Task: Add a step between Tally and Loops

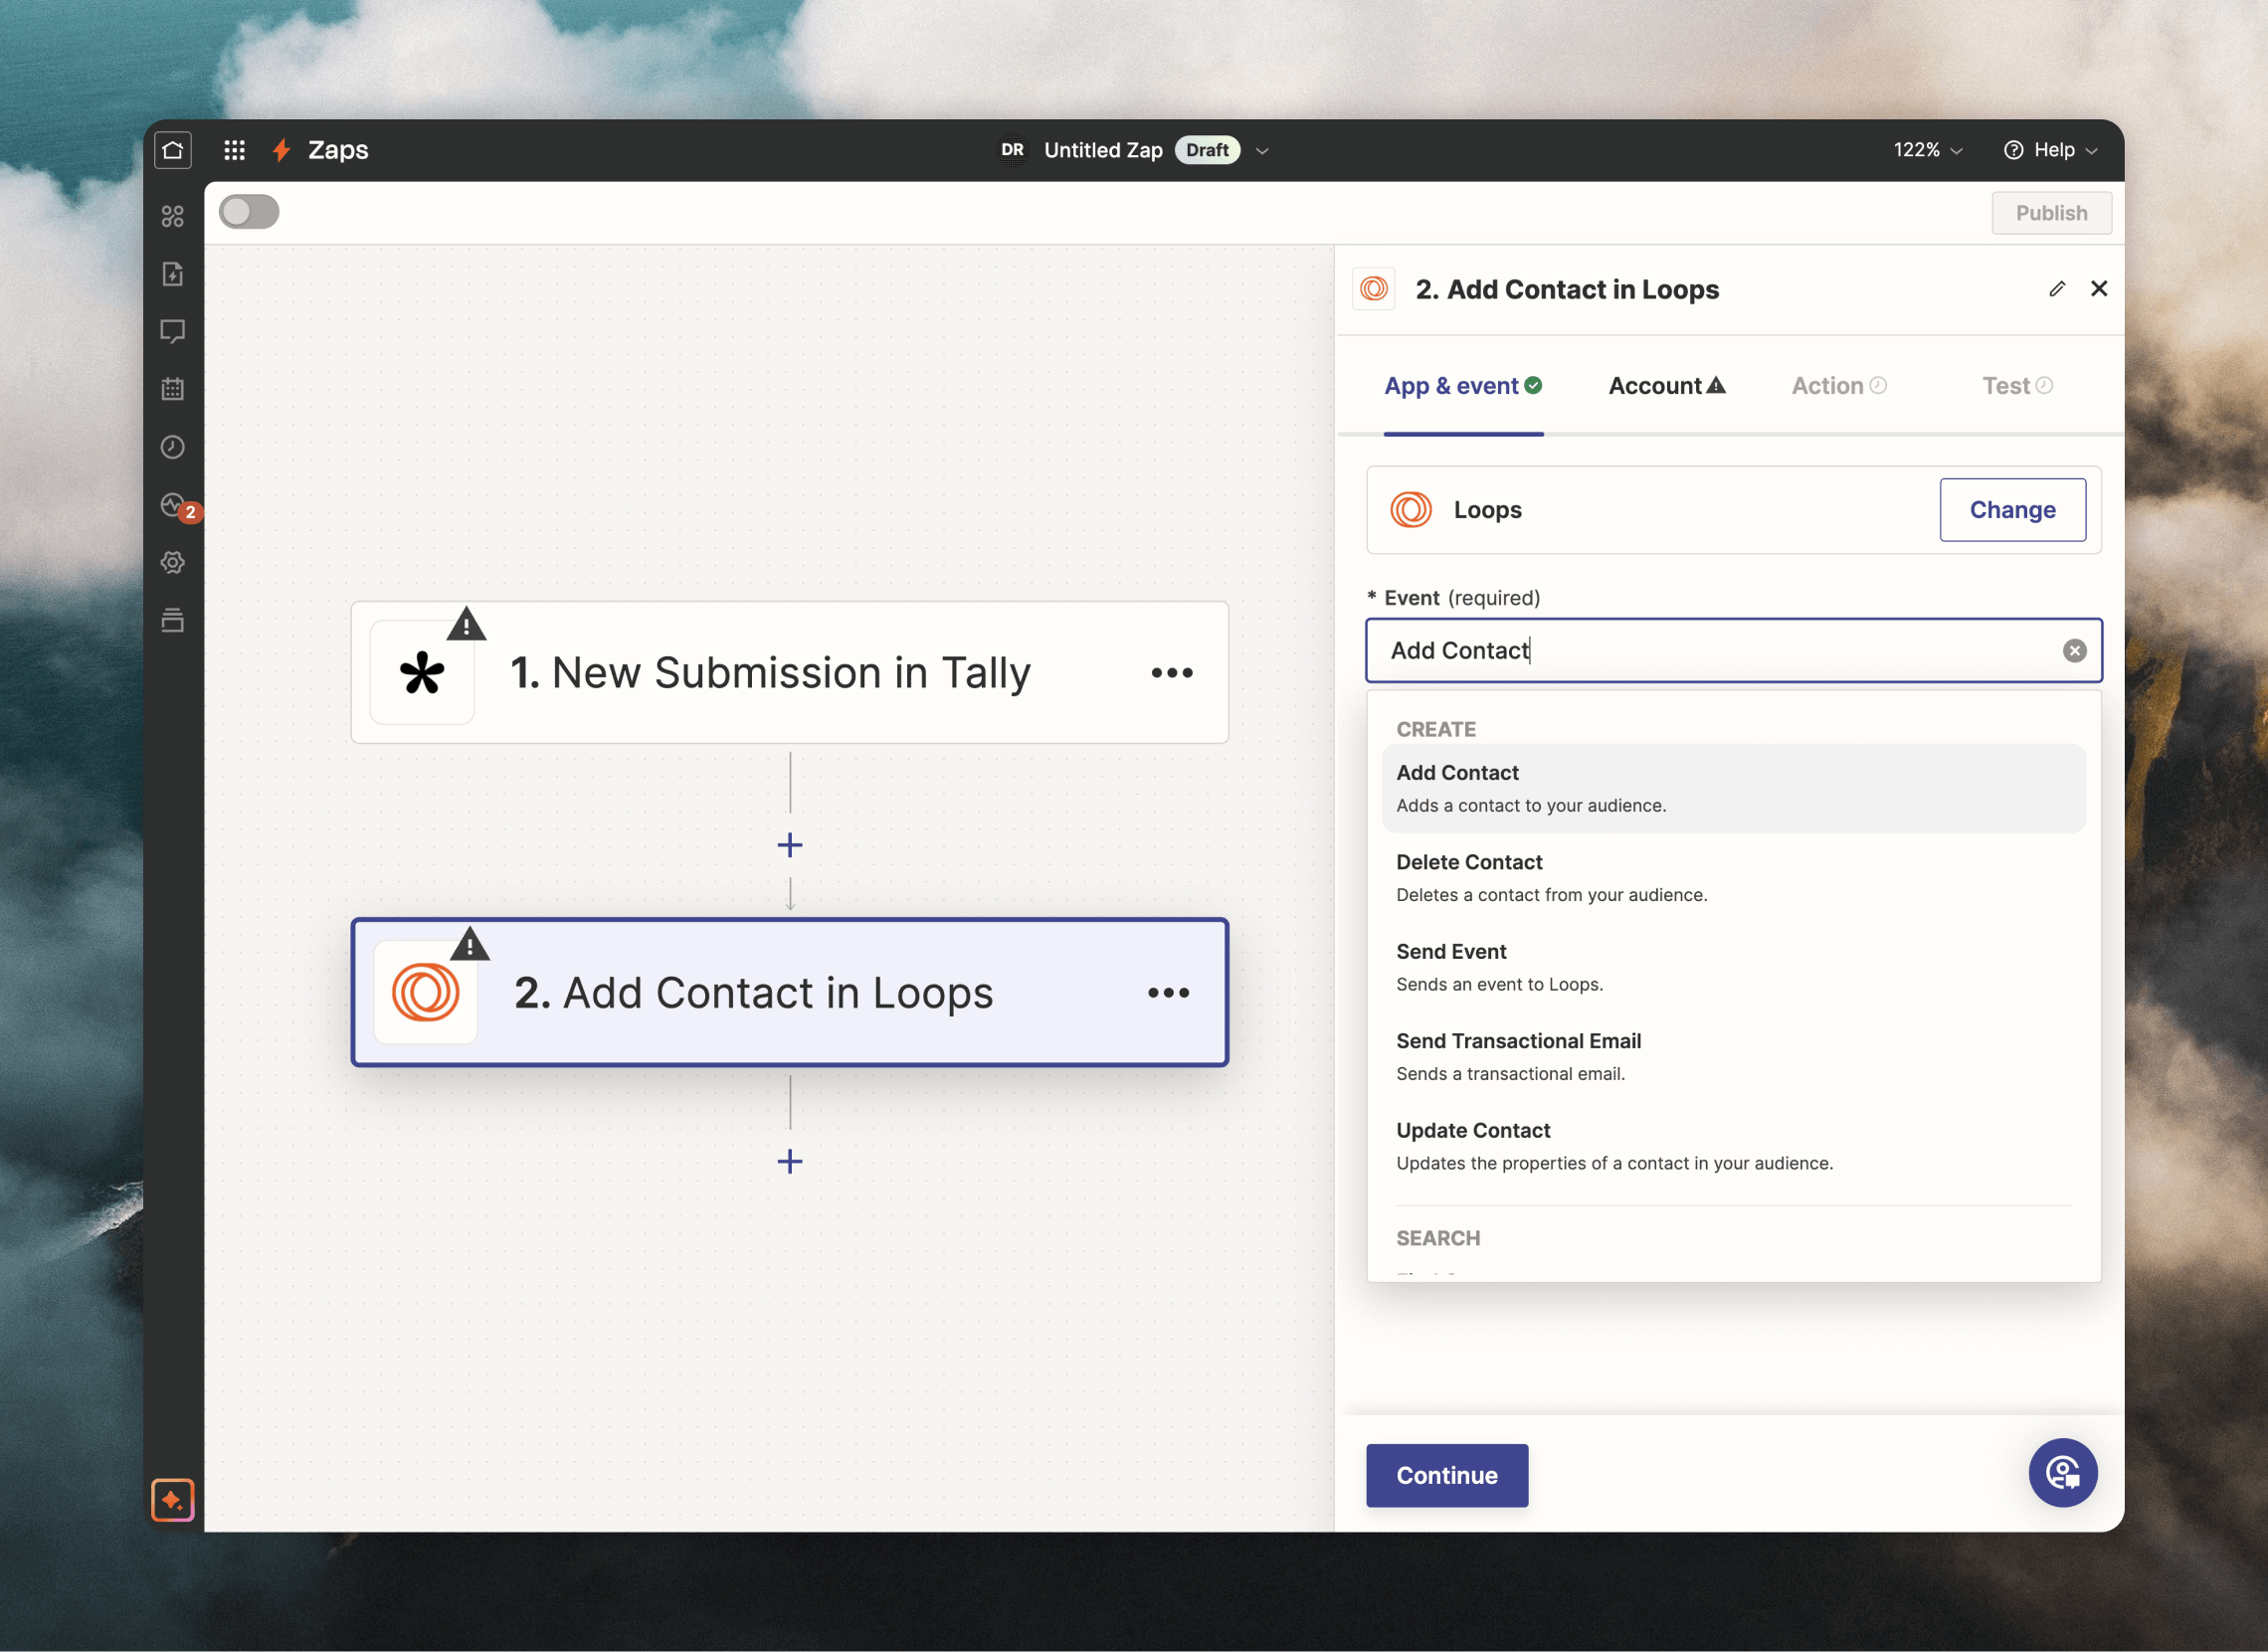Action: [x=790, y=845]
